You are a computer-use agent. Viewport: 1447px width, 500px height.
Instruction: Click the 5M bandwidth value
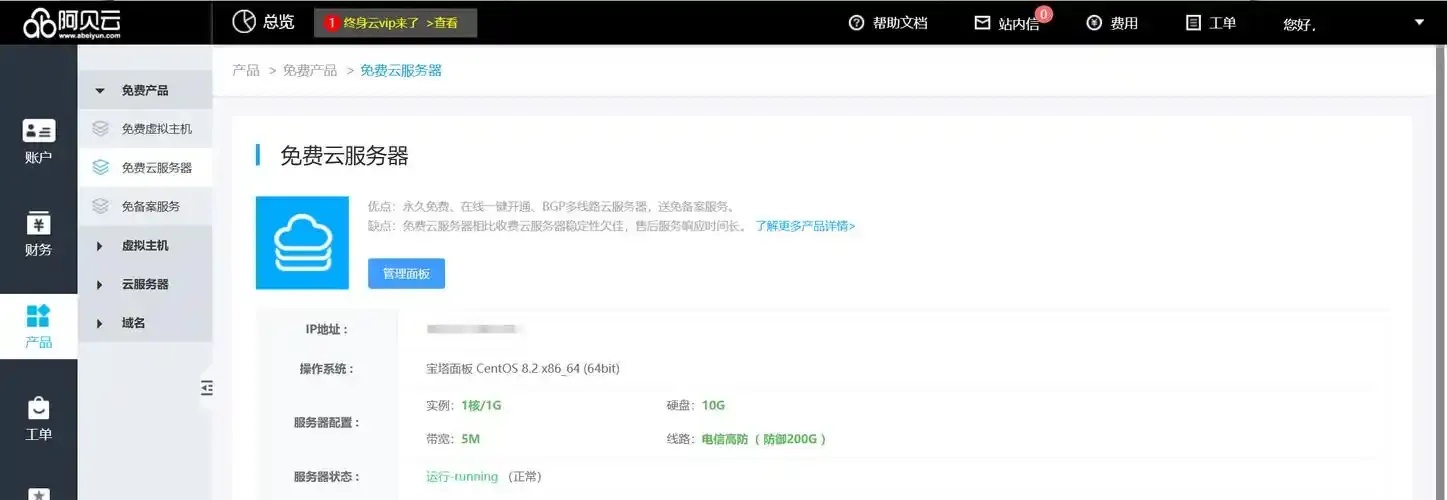[471, 439]
